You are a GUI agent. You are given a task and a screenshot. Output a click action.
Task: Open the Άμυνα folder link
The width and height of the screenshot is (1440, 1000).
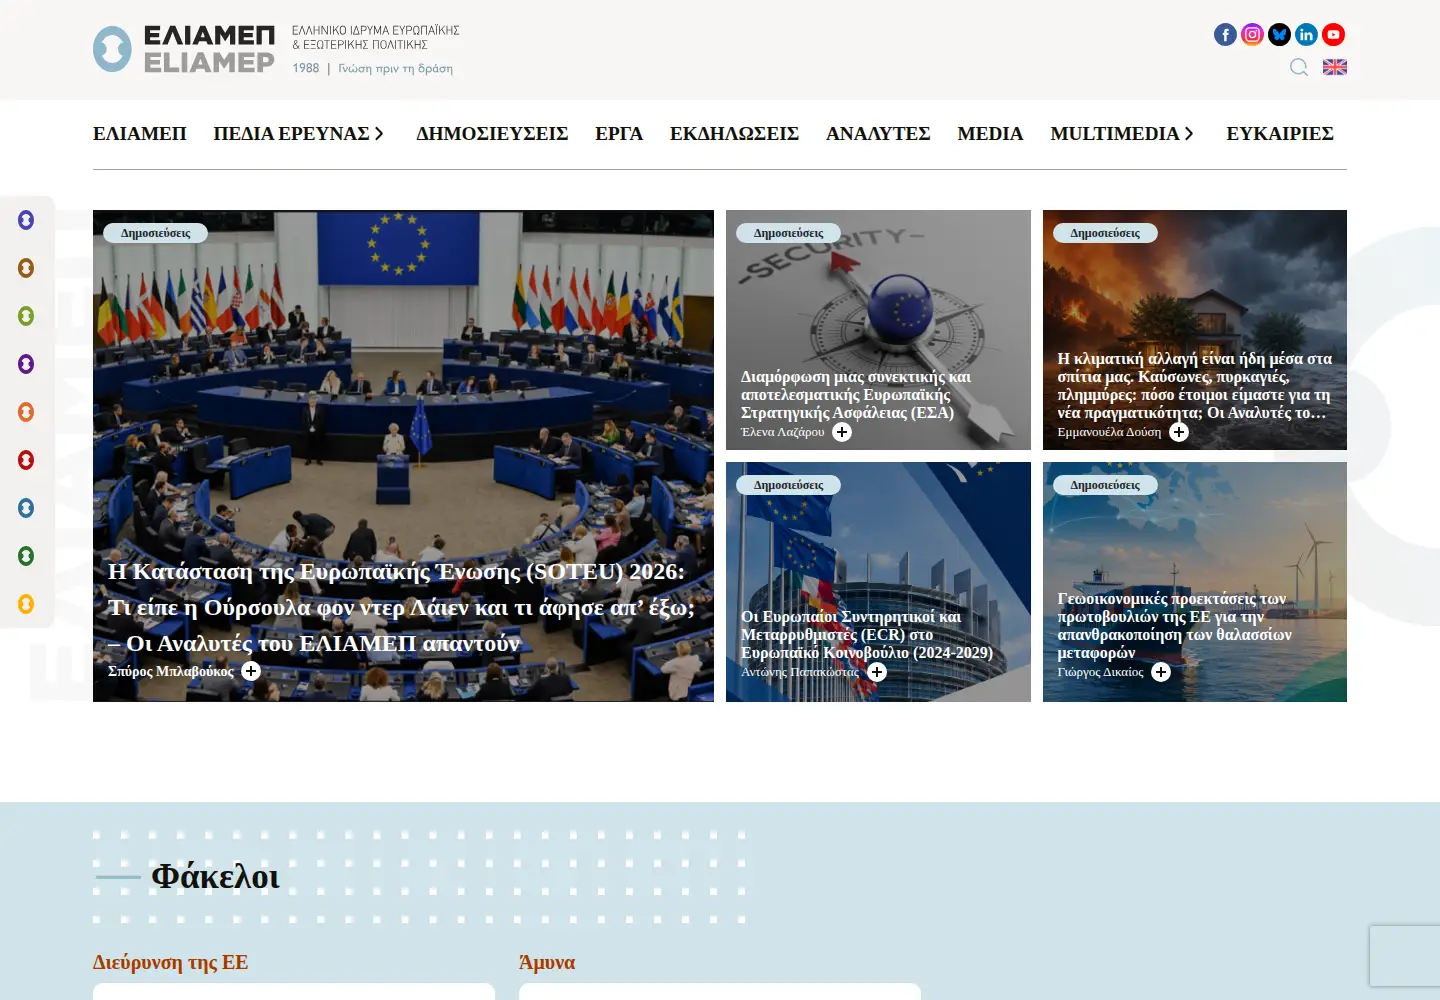pos(547,962)
